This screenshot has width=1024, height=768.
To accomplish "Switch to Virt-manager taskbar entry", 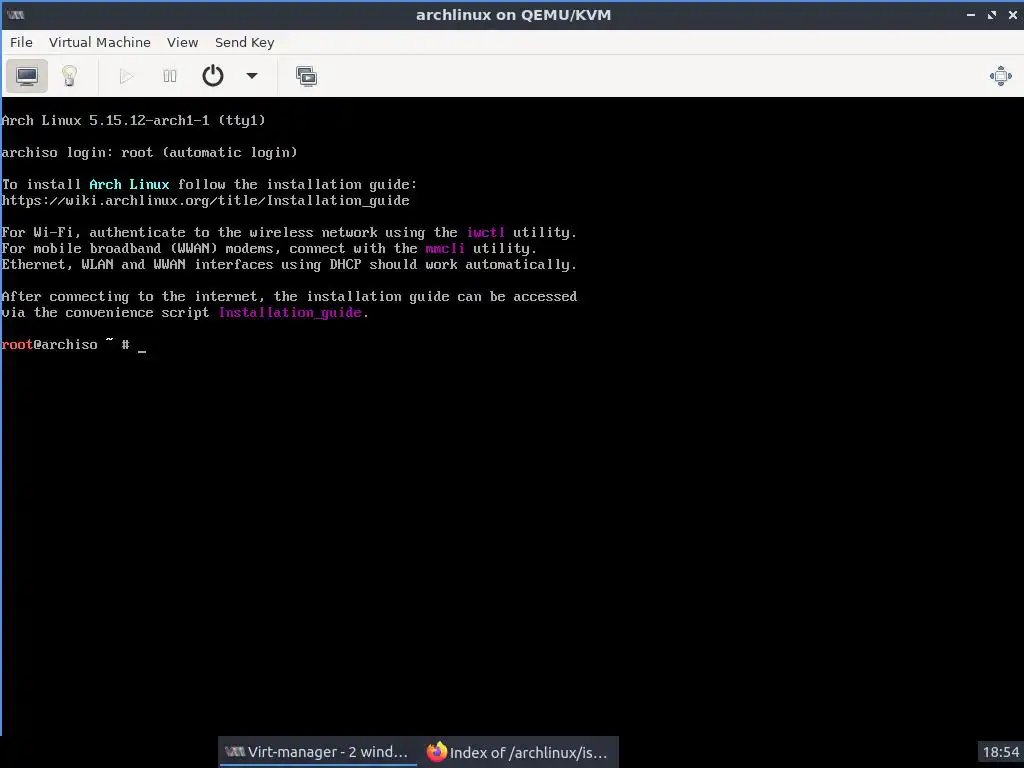I will coord(317,752).
